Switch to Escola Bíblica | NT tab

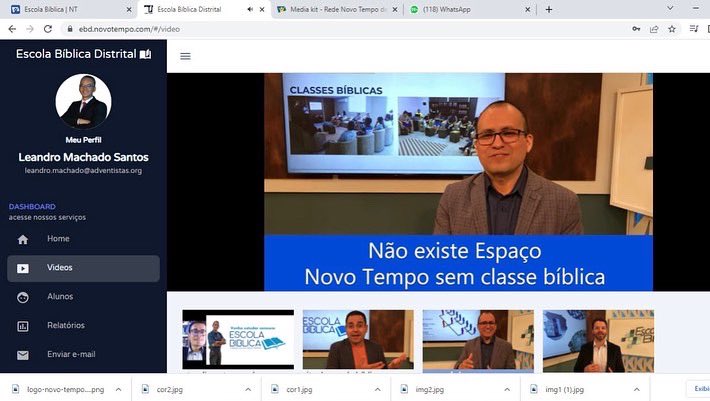70,9
